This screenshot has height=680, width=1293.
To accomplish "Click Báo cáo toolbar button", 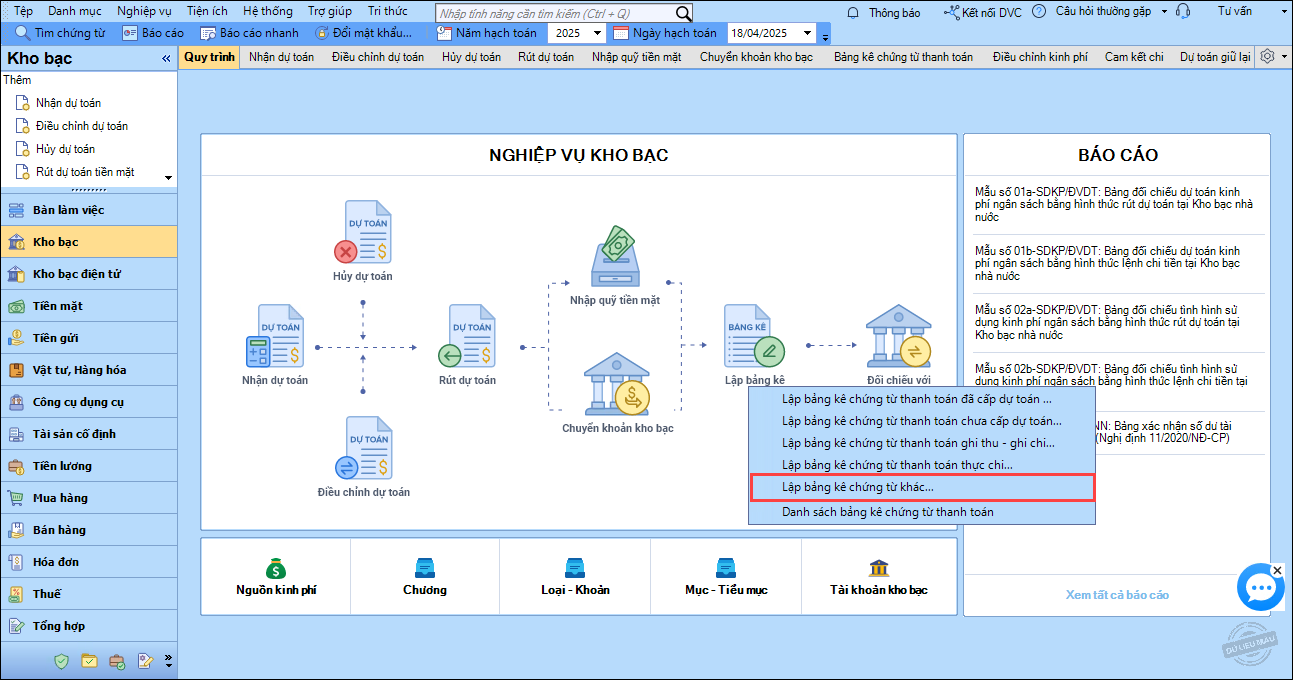I will coord(153,33).
